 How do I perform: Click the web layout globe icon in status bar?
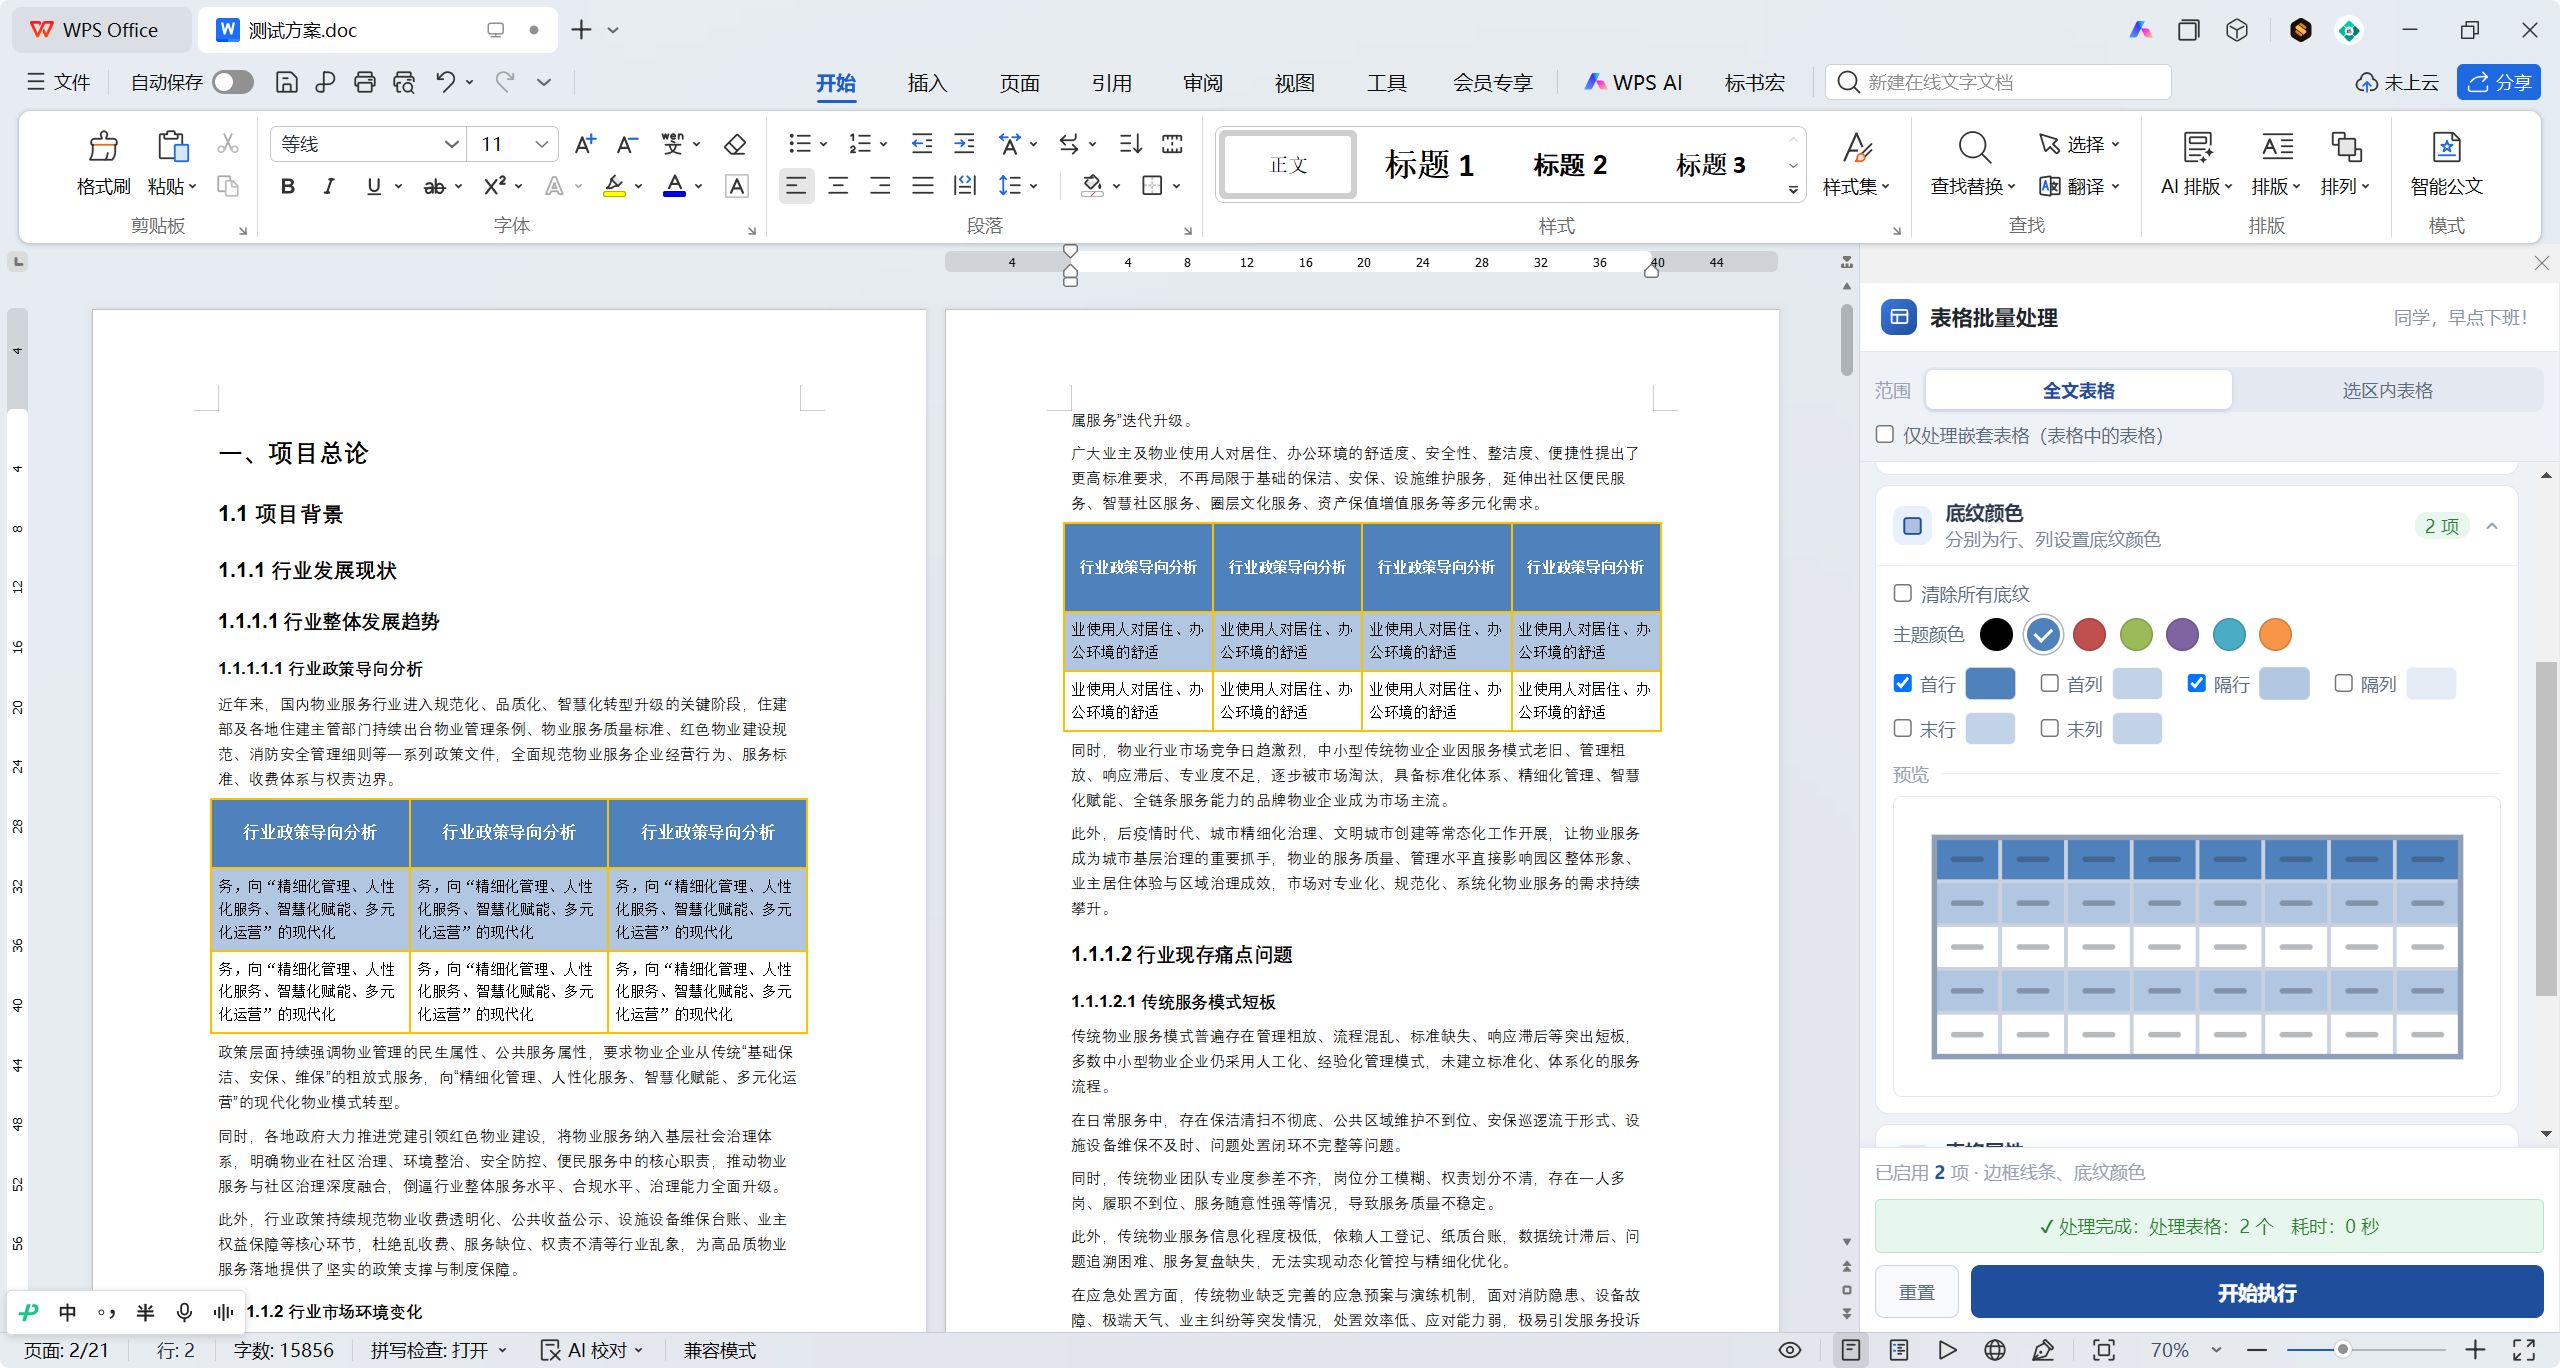(1994, 1350)
